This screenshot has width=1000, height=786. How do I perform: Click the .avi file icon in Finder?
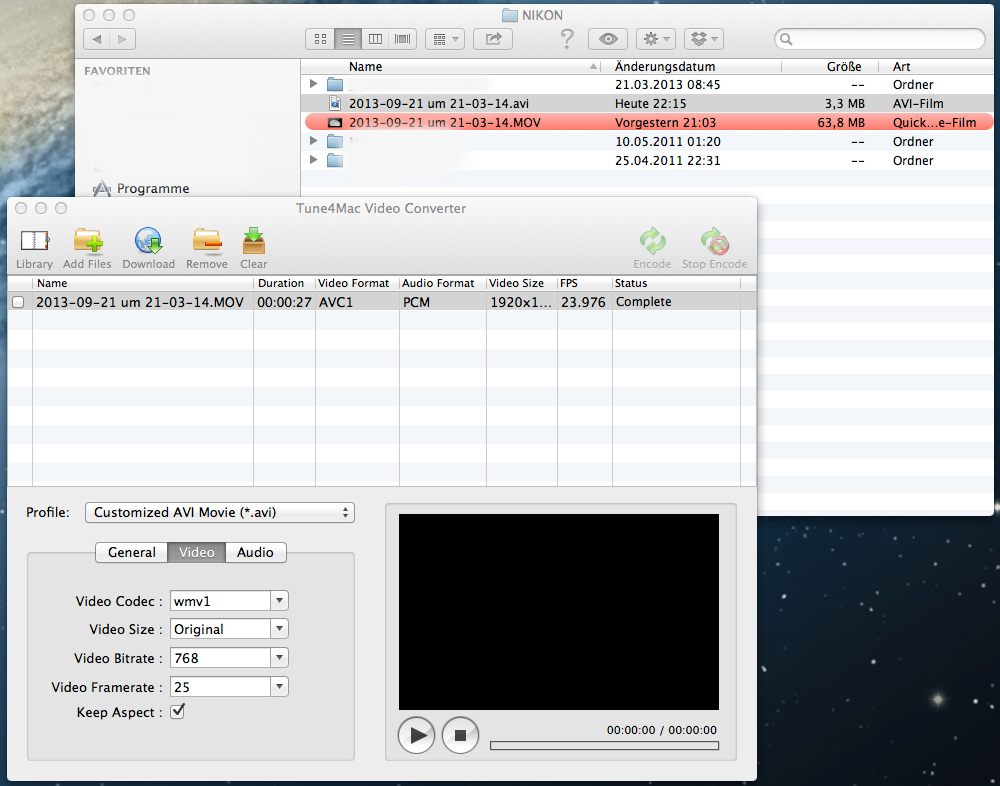click(335, 103)
